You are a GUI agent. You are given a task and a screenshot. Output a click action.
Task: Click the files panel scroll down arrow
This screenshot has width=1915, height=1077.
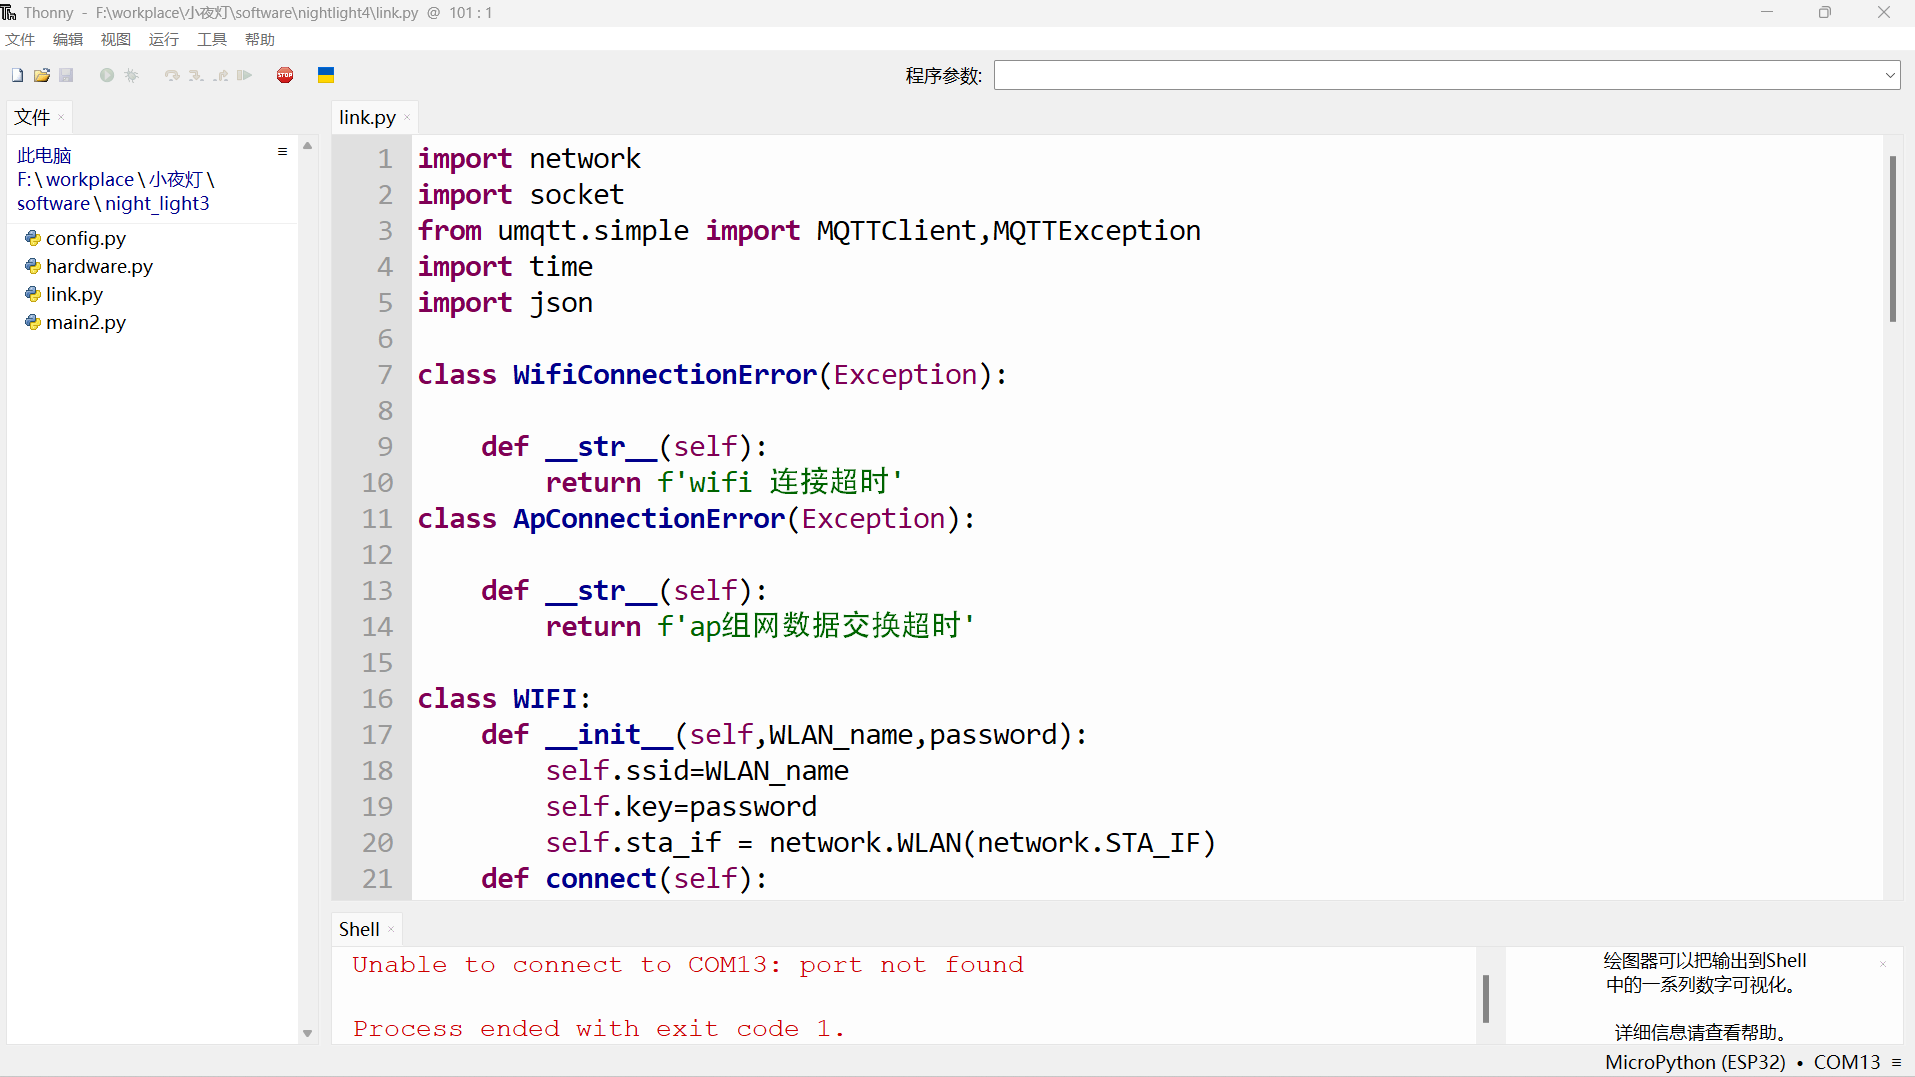pyautogui.click(x=307, y=1034)
